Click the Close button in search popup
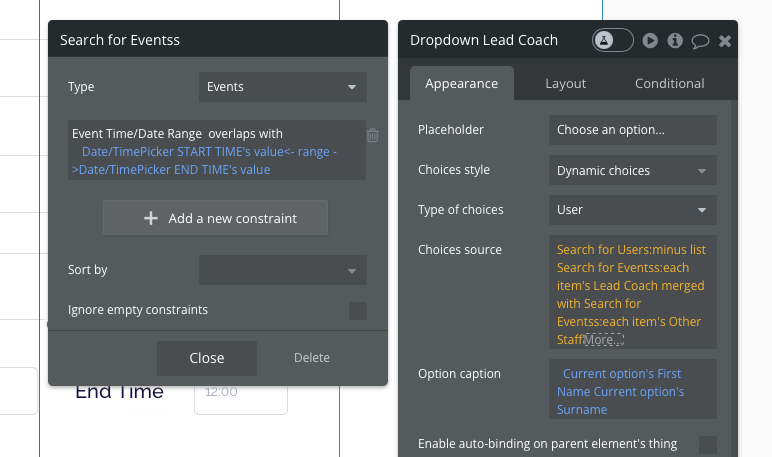Screen dimensions: 772x457 (207, 358)
